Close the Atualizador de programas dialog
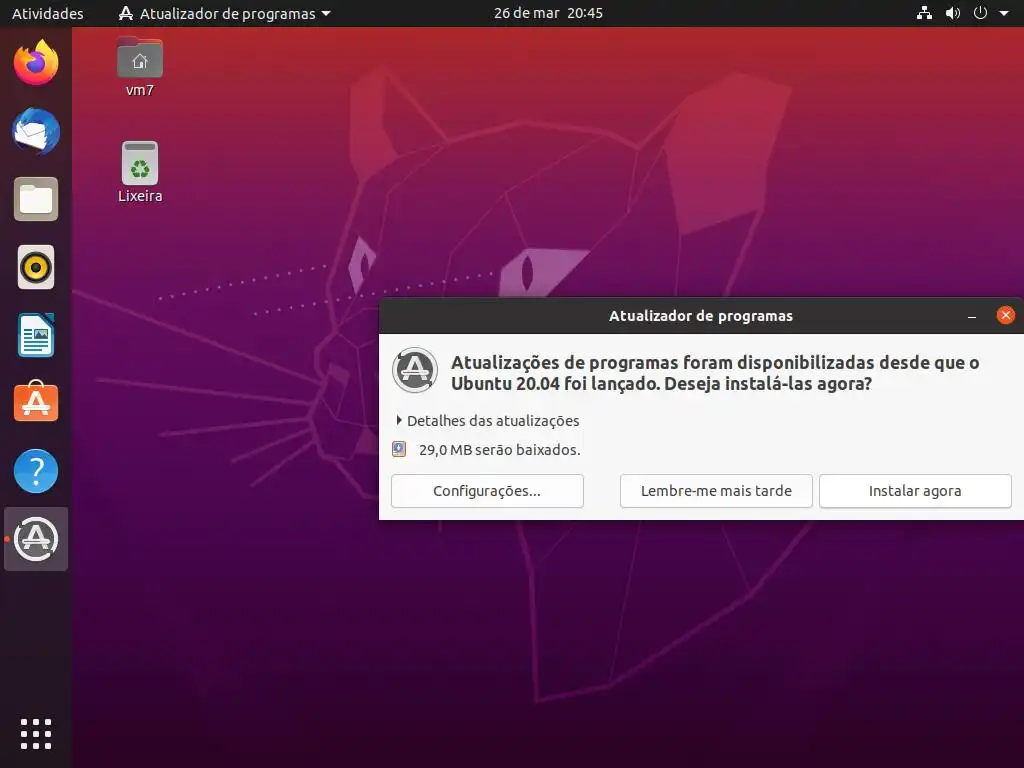This screenshot has width=1024, height=768. (x=1006, y=315)
